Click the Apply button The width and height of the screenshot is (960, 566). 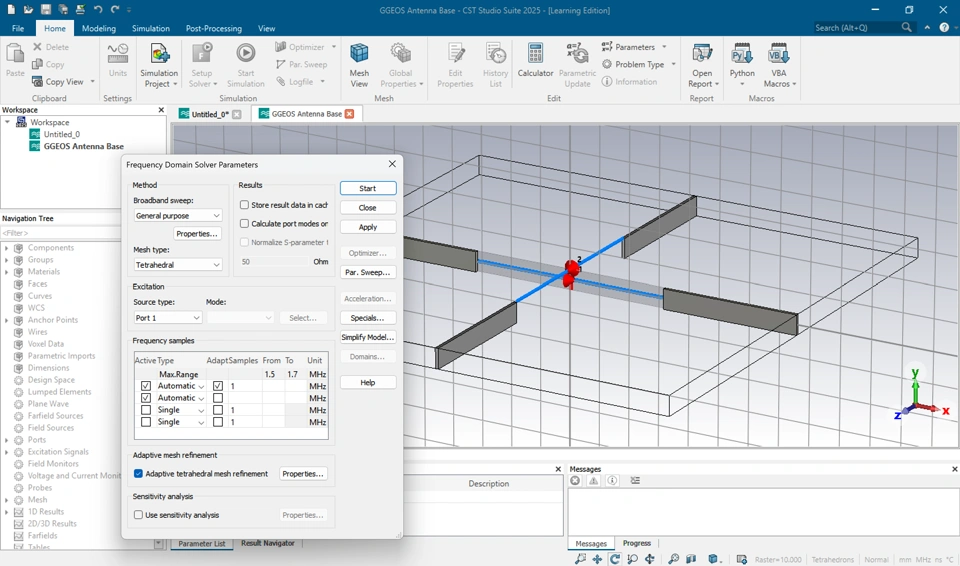368,227
